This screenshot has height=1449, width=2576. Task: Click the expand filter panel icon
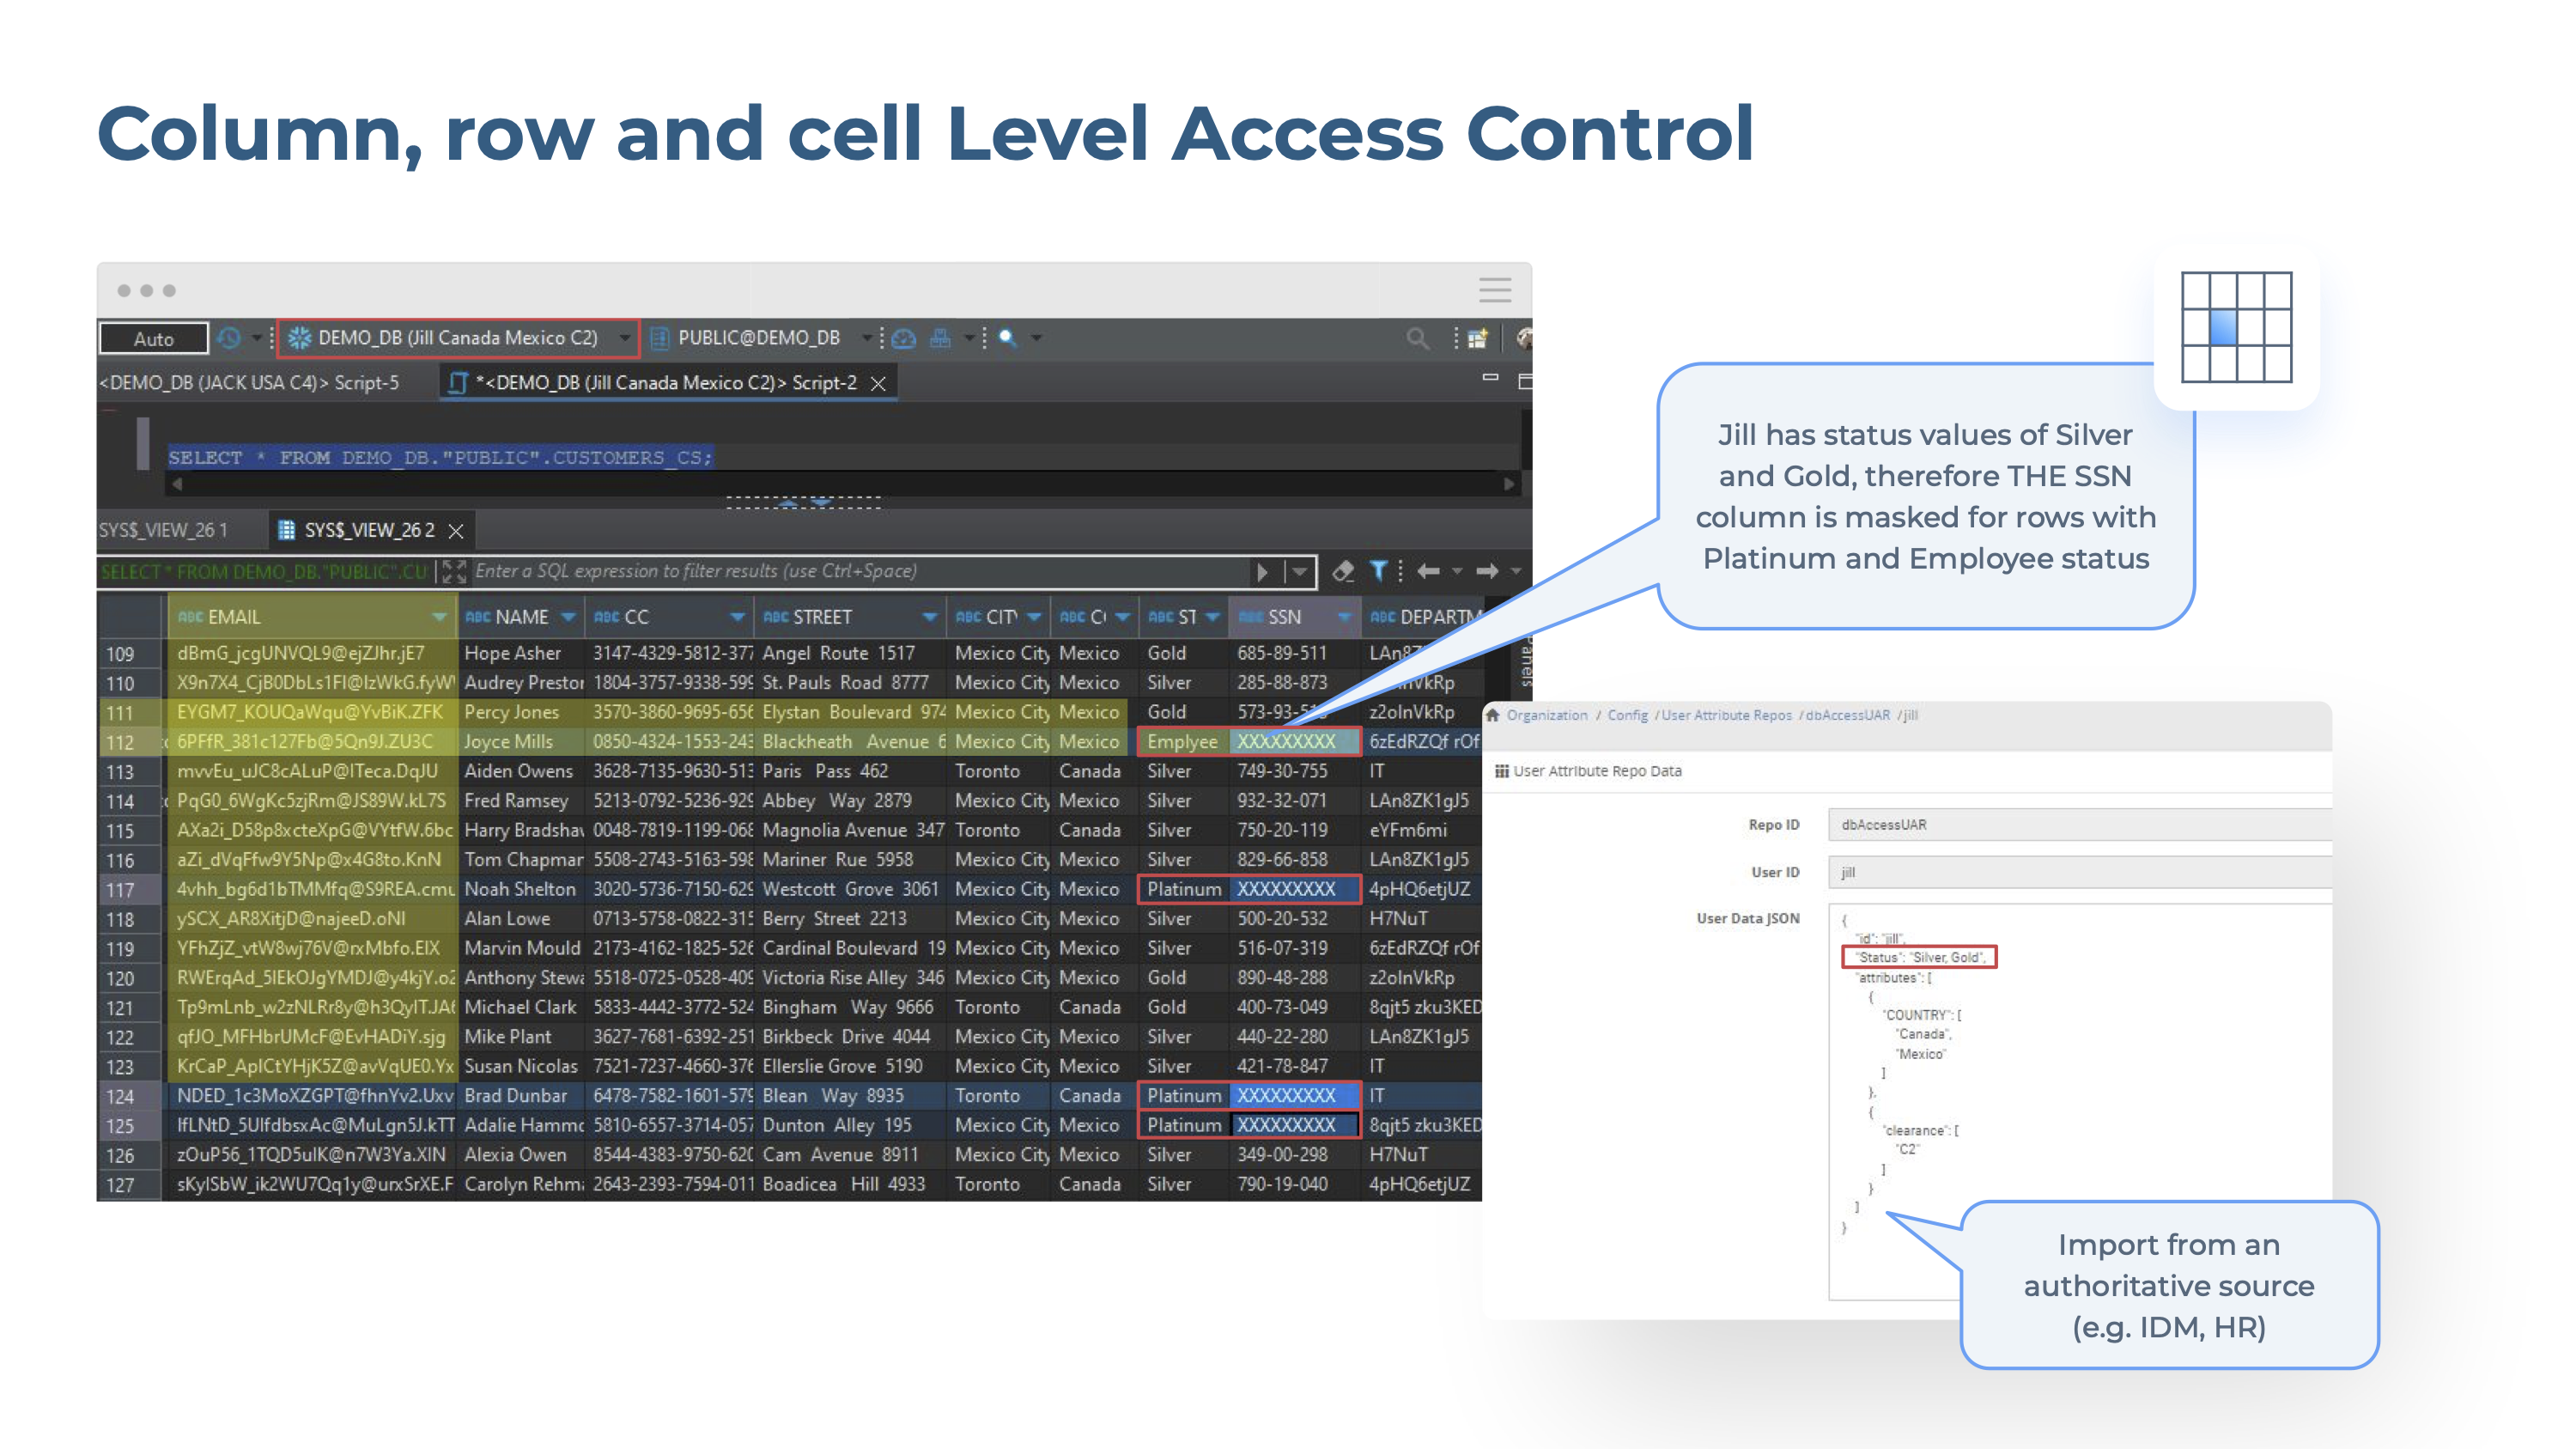(x=454, y=571)
